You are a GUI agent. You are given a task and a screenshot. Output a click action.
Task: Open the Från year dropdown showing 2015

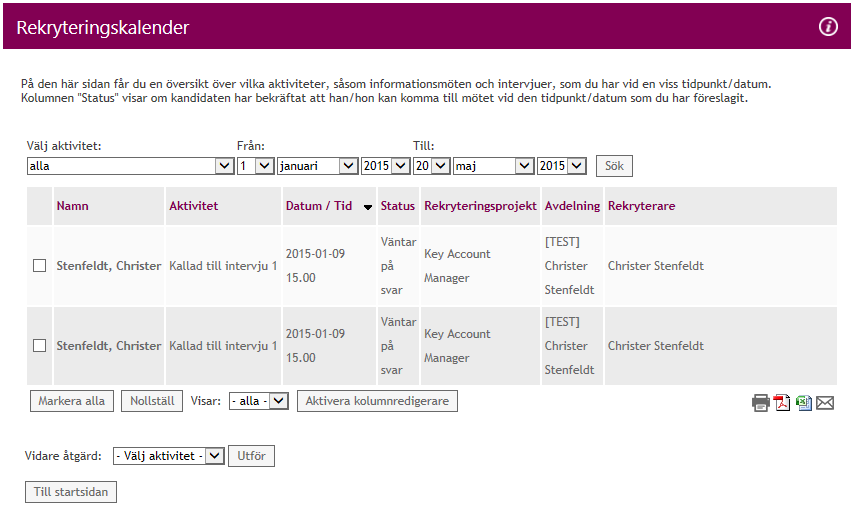tap(385, 166)
